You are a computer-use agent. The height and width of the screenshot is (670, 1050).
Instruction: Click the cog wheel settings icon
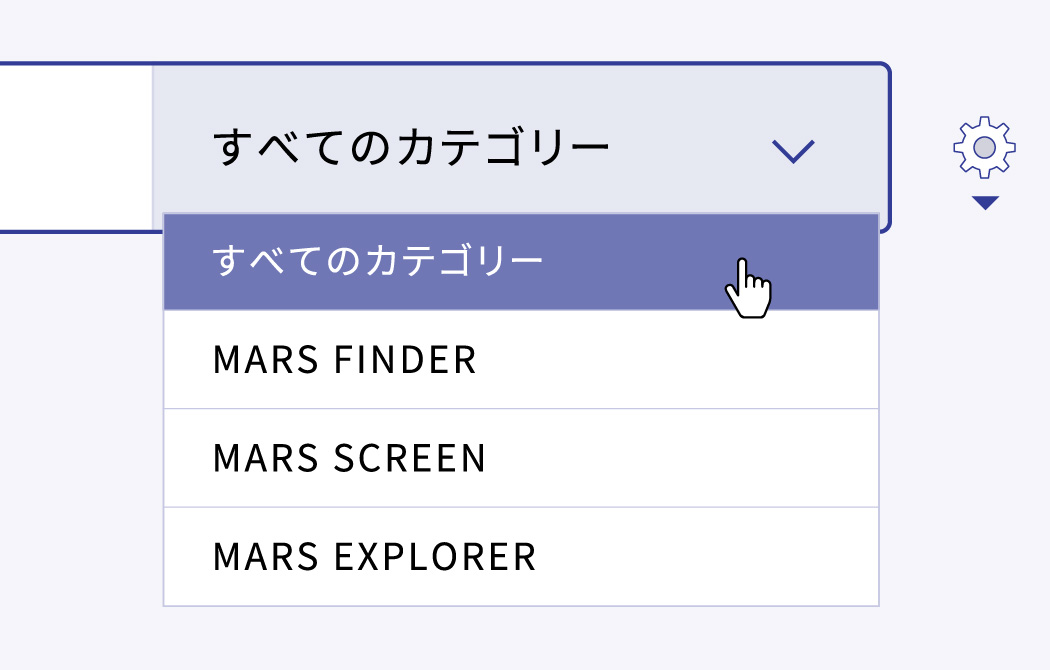pos(984,147)
